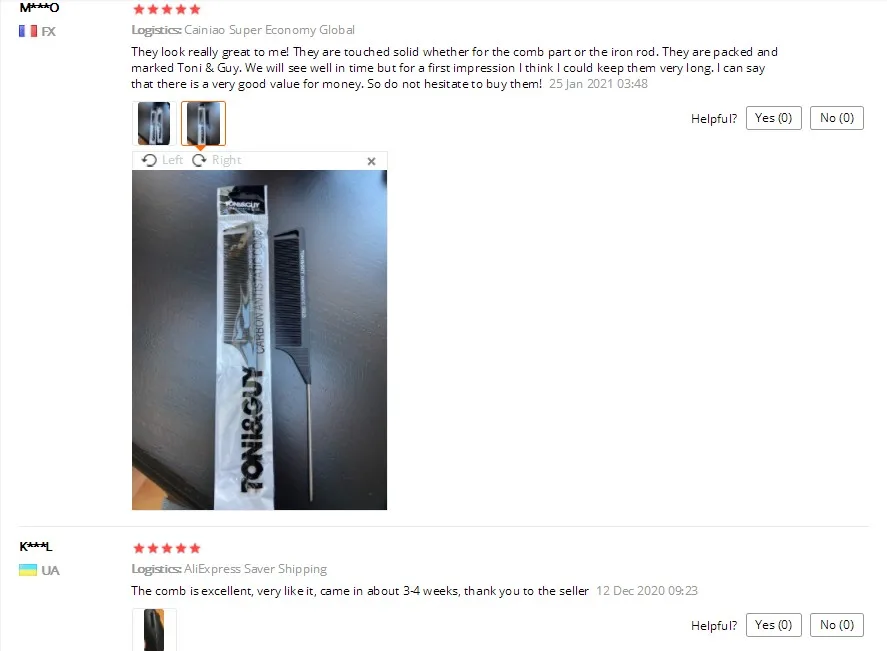Viewport: 887px width, 651px height.
Task: Click the Cainiao Super Economy Global logistics text
Action: pos(269,29)
